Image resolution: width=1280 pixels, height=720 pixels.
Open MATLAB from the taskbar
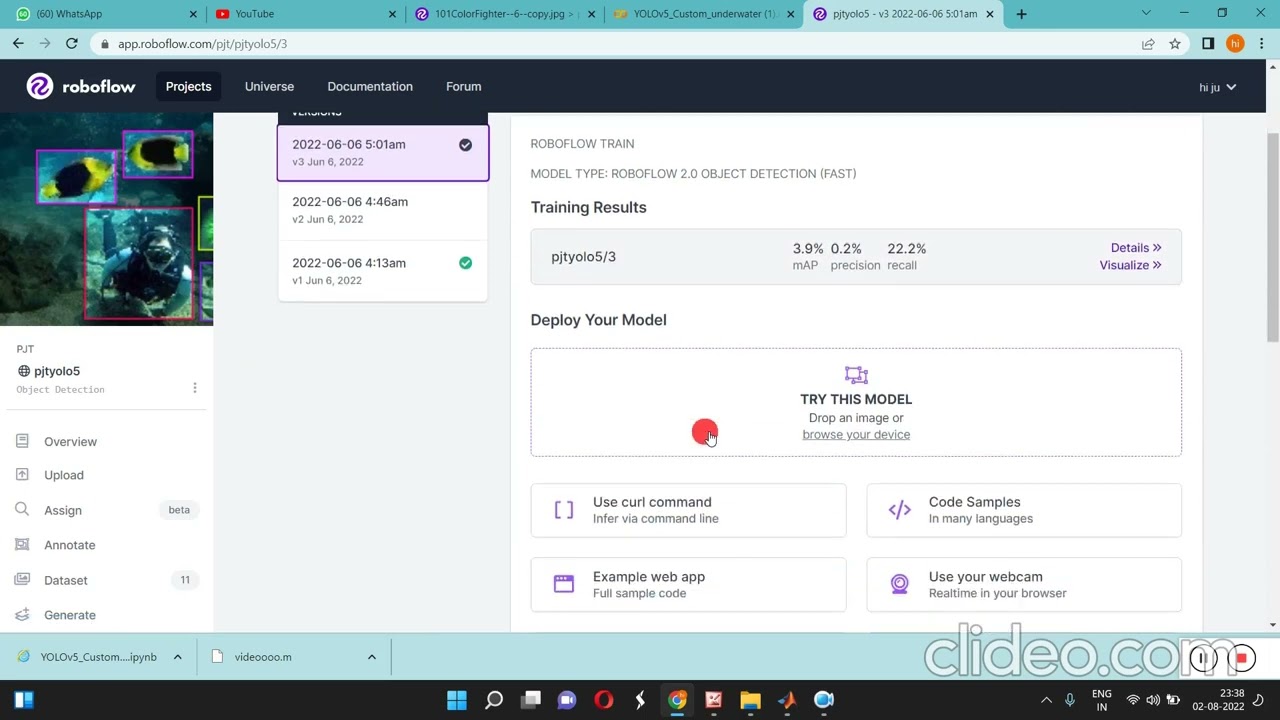[x=787, y=700]
